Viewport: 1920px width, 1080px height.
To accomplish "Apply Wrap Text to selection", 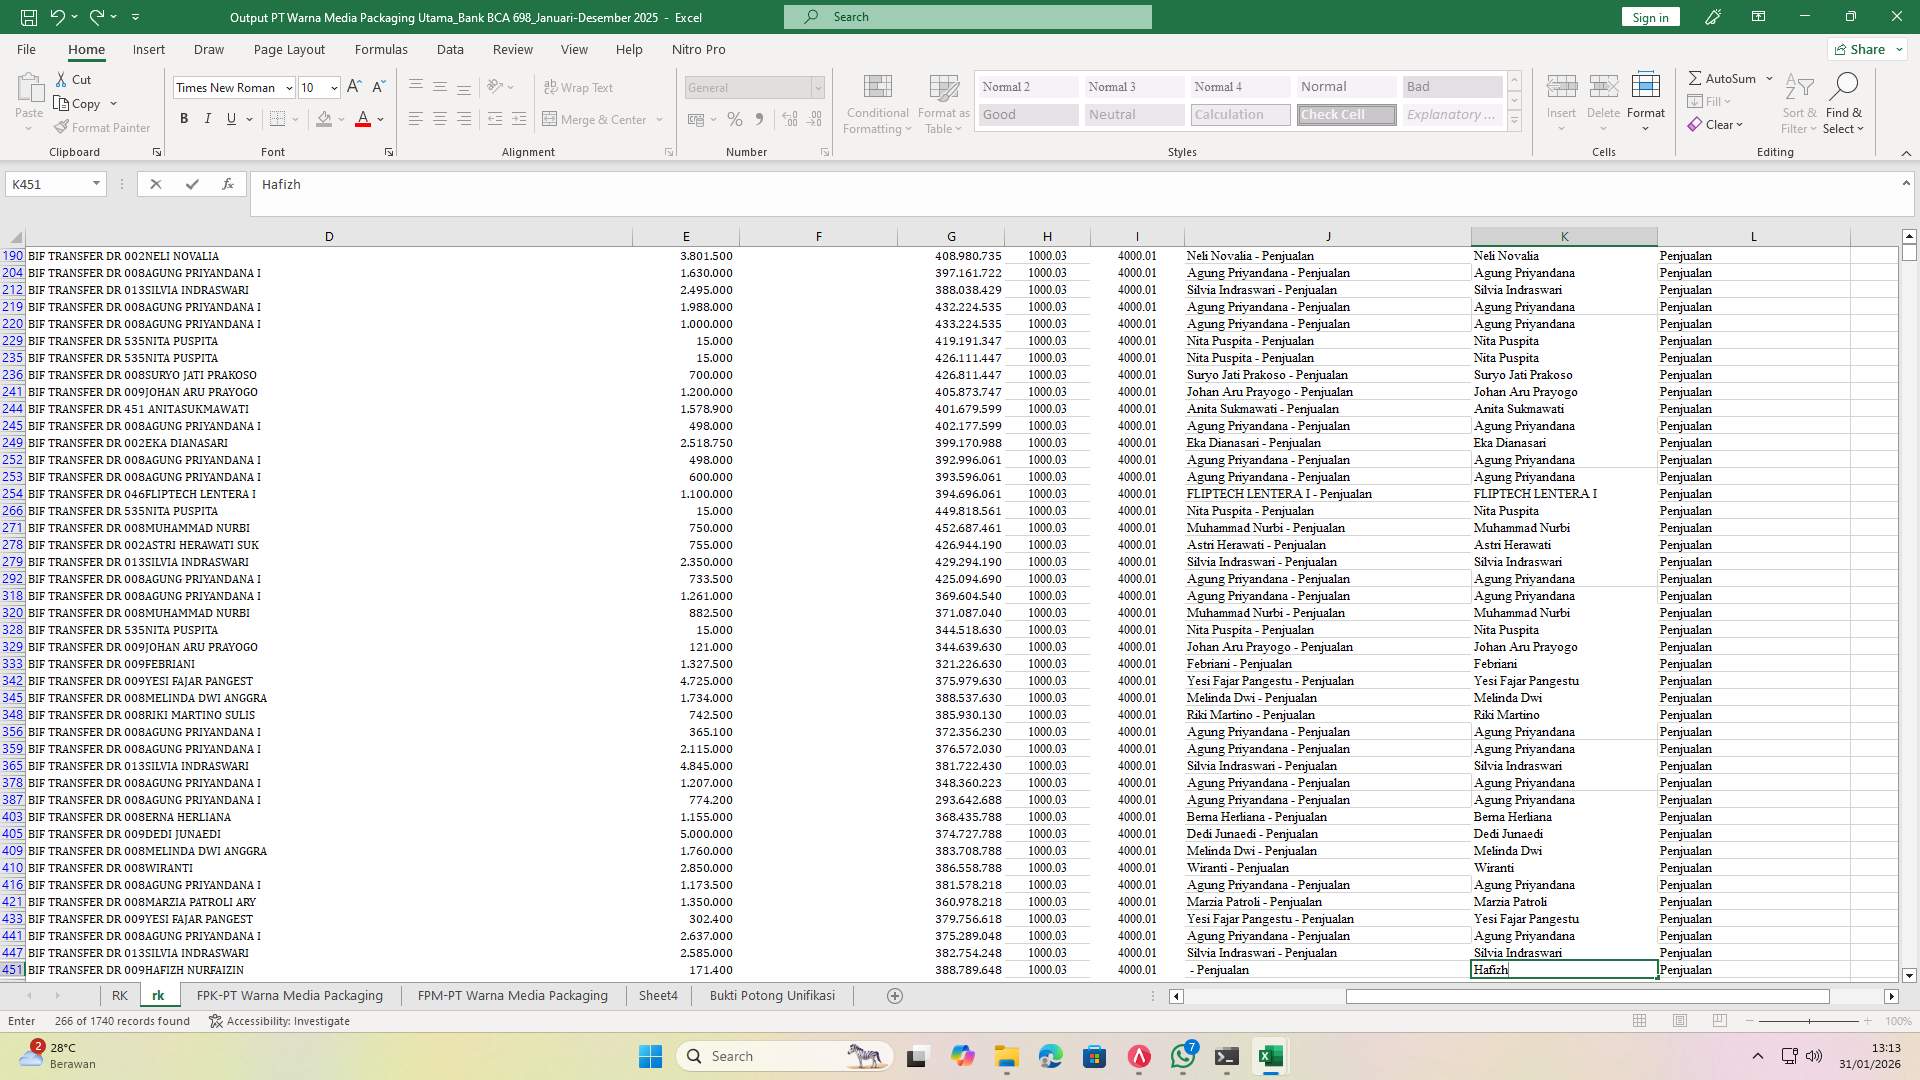I will click(x=579, y=87).
